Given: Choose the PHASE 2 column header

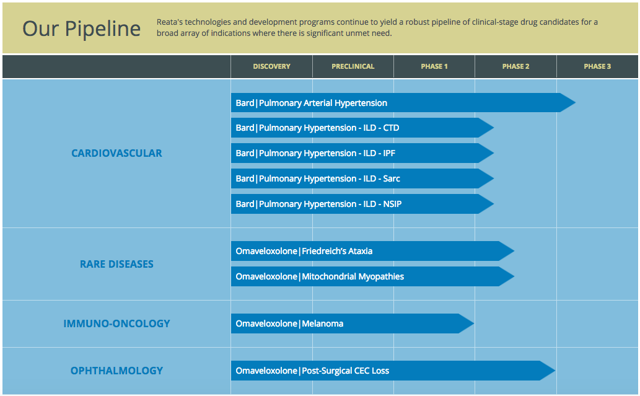Looking at the screenshot, I should (x=516, y=67).
